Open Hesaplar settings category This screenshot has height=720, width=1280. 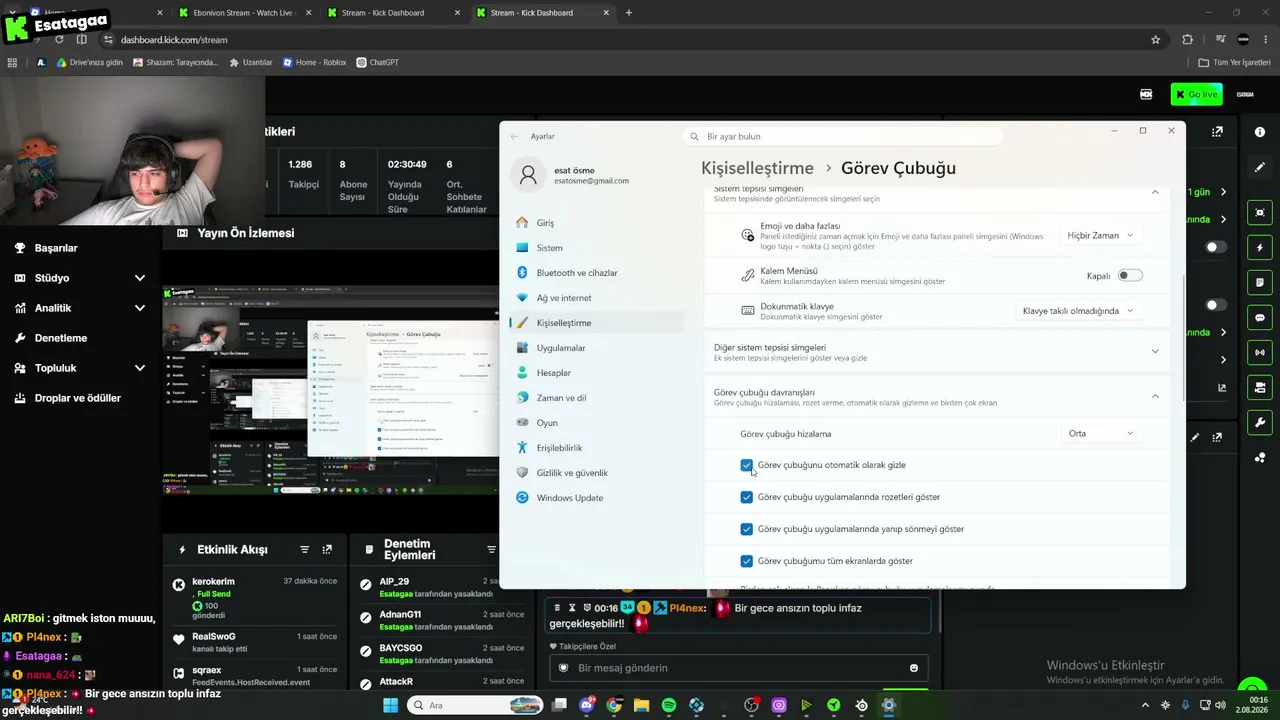pos(596,373)
